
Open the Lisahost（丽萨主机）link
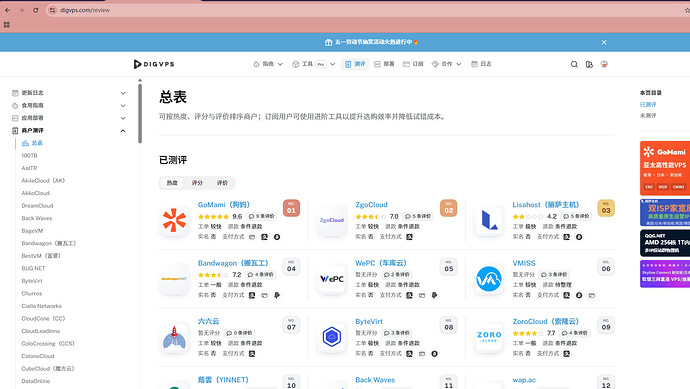pos(546,205)
